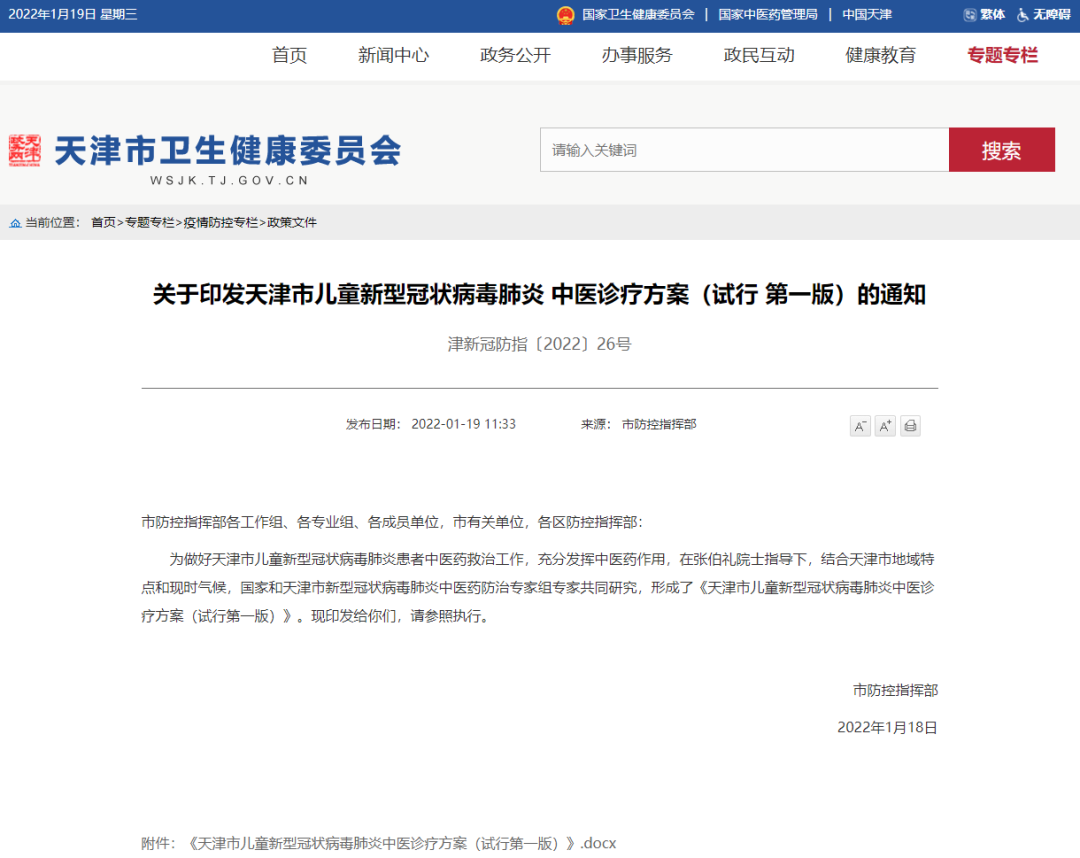This screenshot has height=858, width=1080.
Task: Click the home icon beside 当前位置
Action: 15,223
